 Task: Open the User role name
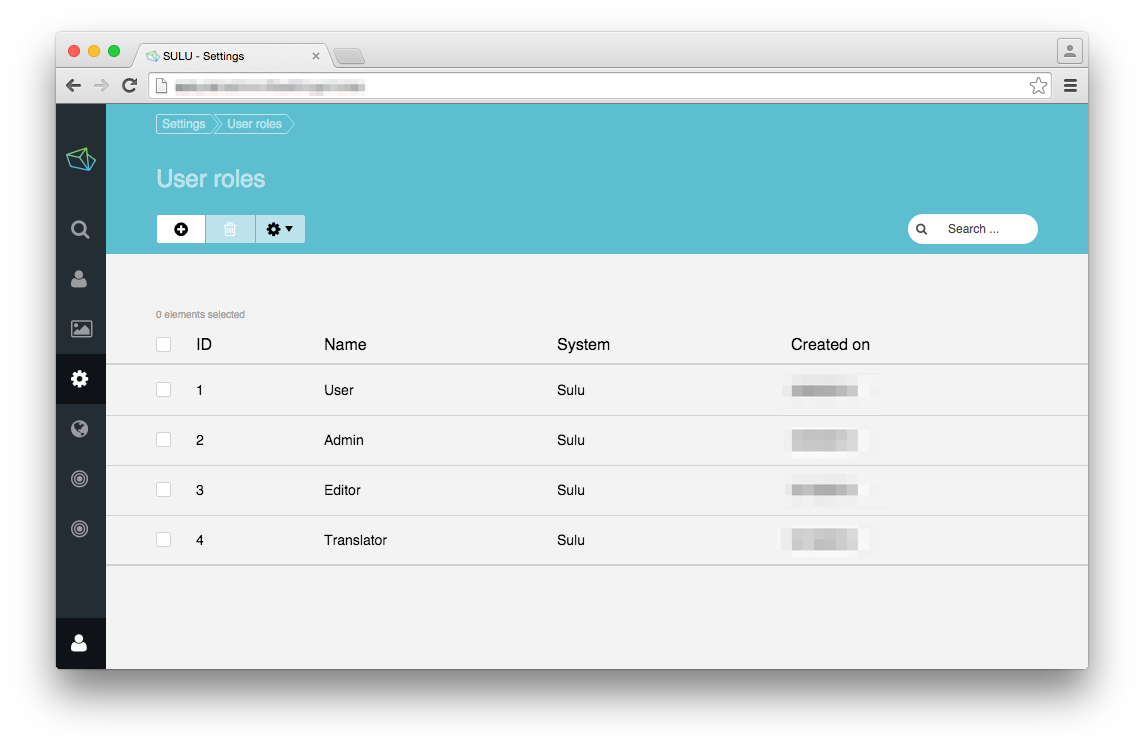click(x=339, y=390)
